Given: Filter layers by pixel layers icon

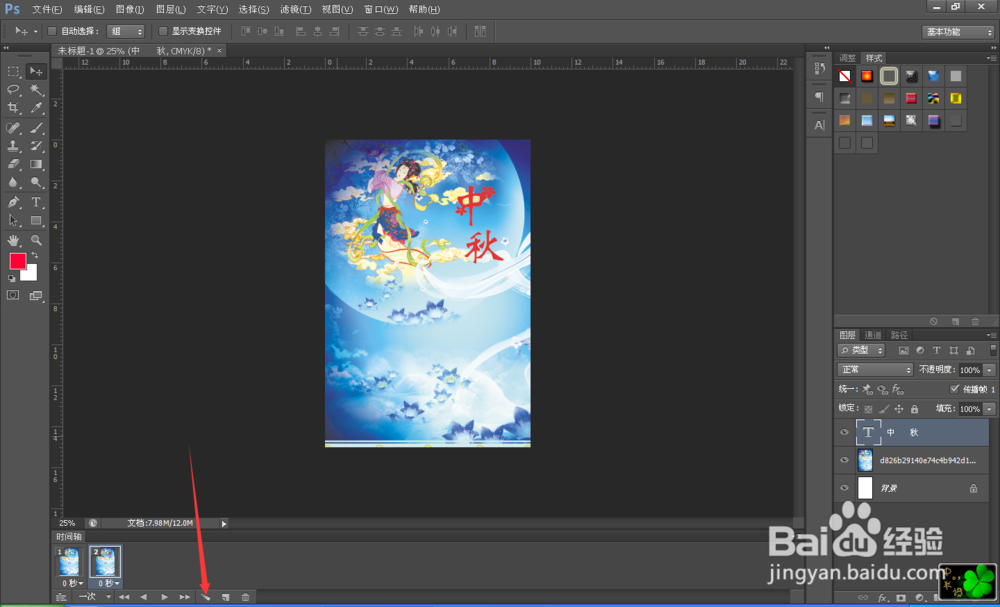Looking at the screenshot, I should tap(904, 351).
